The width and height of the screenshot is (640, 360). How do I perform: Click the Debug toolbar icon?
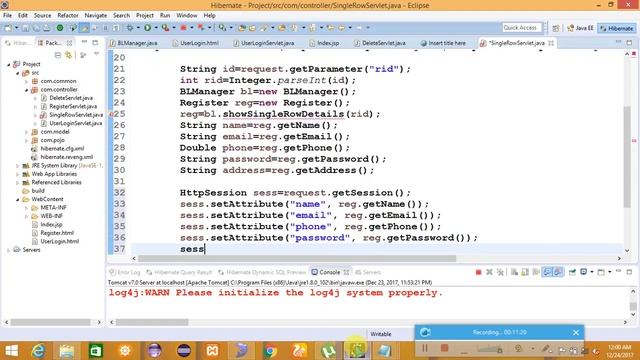click(x=130, y=28)
